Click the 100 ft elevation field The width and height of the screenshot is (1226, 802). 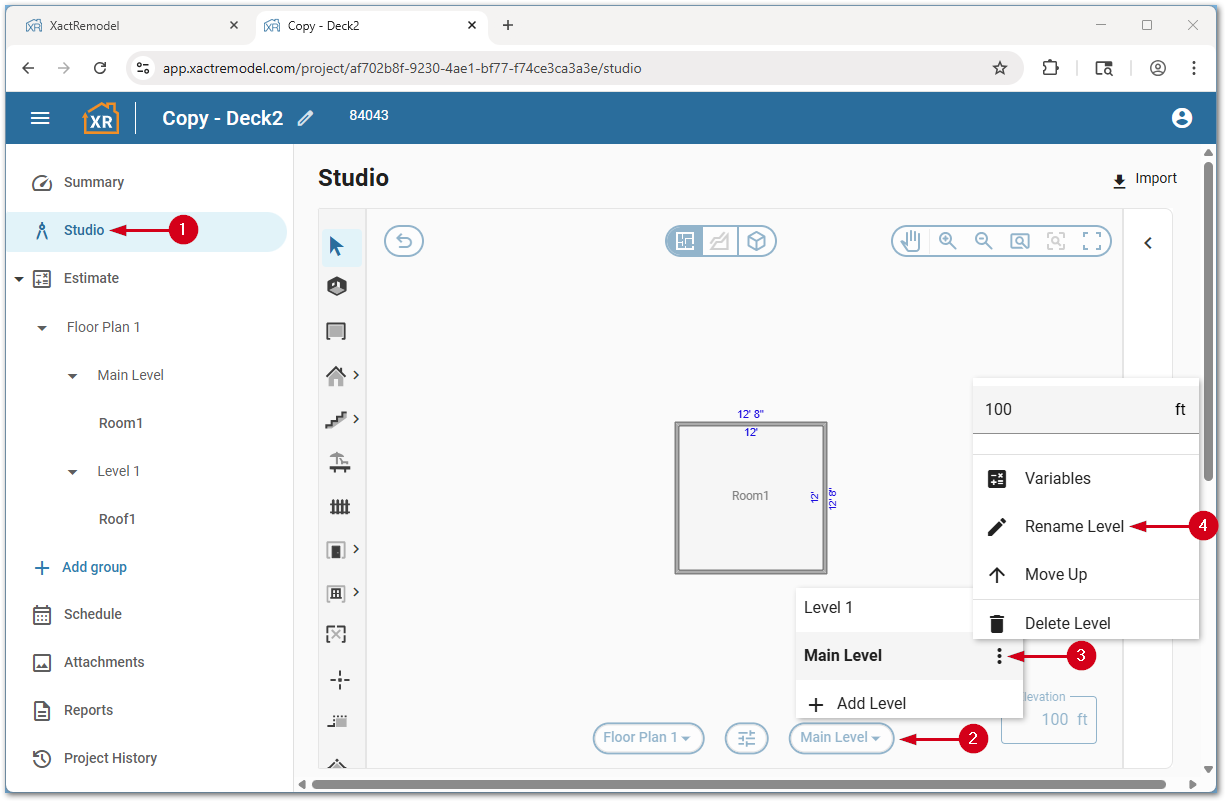[1050, 720]
